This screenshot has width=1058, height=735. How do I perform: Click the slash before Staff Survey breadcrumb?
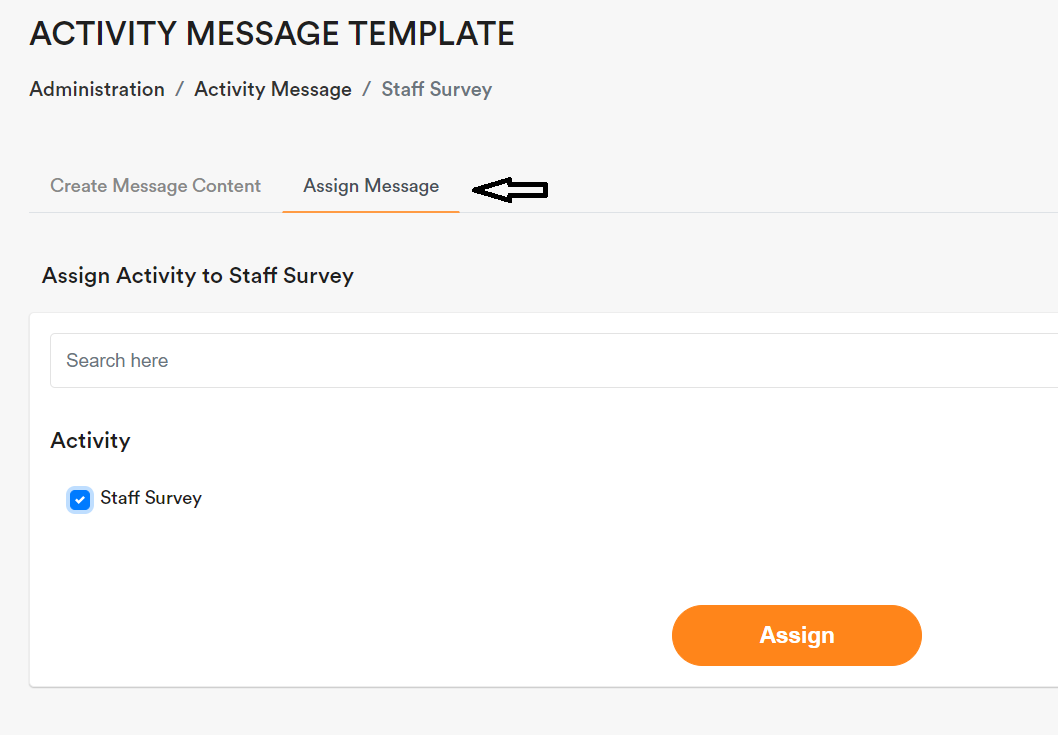click(367, 89)
